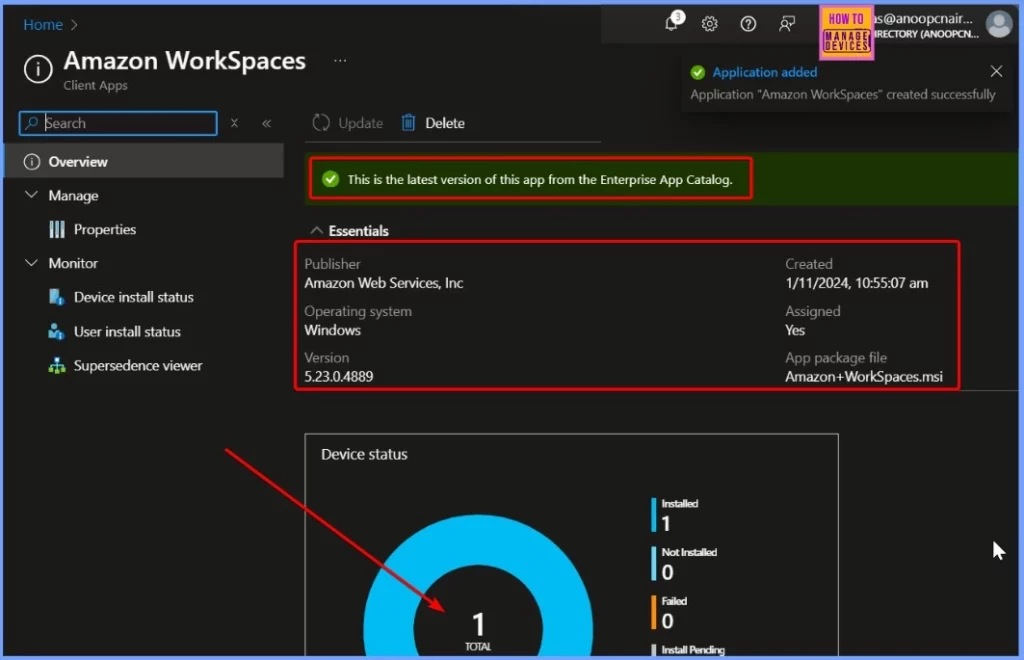Focus the sidebar Search input field
This screenshot has width=1024, height=660.
point(118,123)
